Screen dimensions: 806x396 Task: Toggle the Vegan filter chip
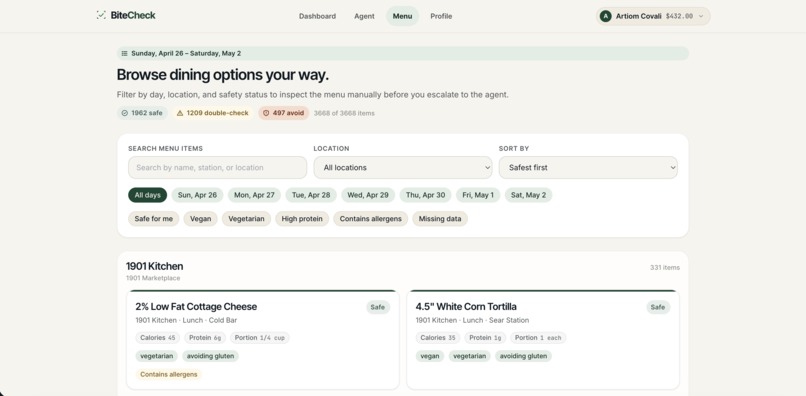coord(200,219)
